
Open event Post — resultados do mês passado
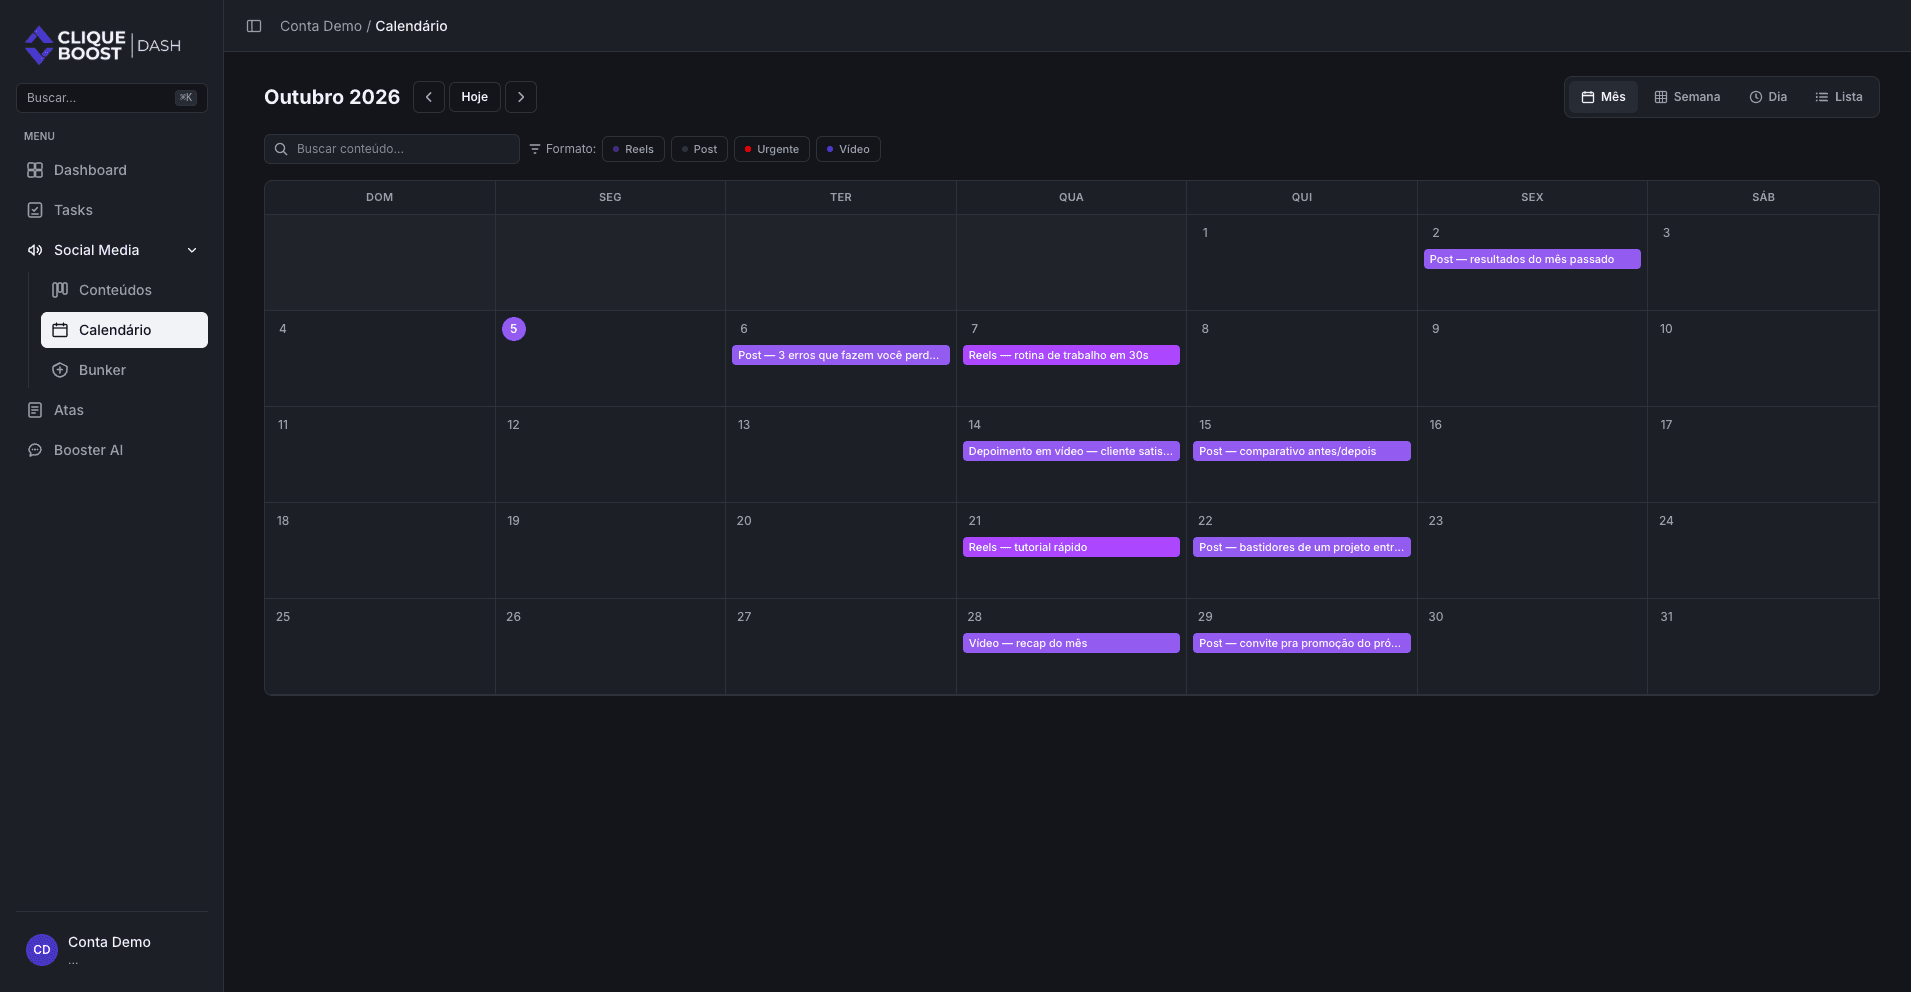1532,259
